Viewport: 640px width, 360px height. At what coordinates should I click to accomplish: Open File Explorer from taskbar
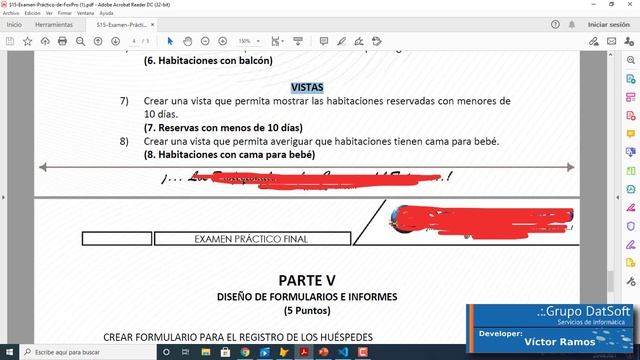pyautogui.click(x=206, y=352)
